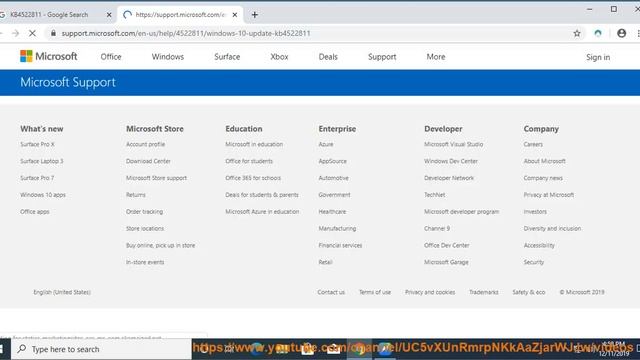Open the Financial services link

[340, 245]
